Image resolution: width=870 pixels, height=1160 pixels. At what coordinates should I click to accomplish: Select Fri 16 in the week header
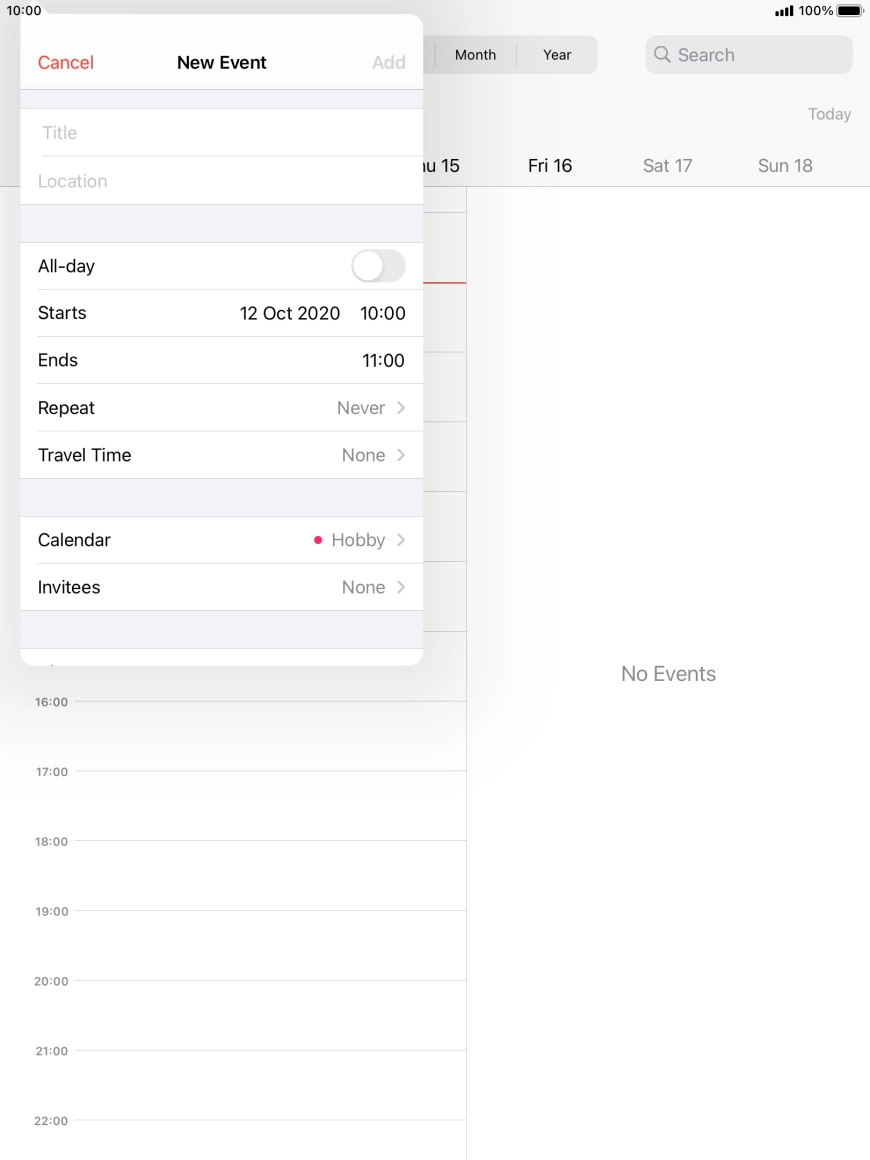(550, 166)
